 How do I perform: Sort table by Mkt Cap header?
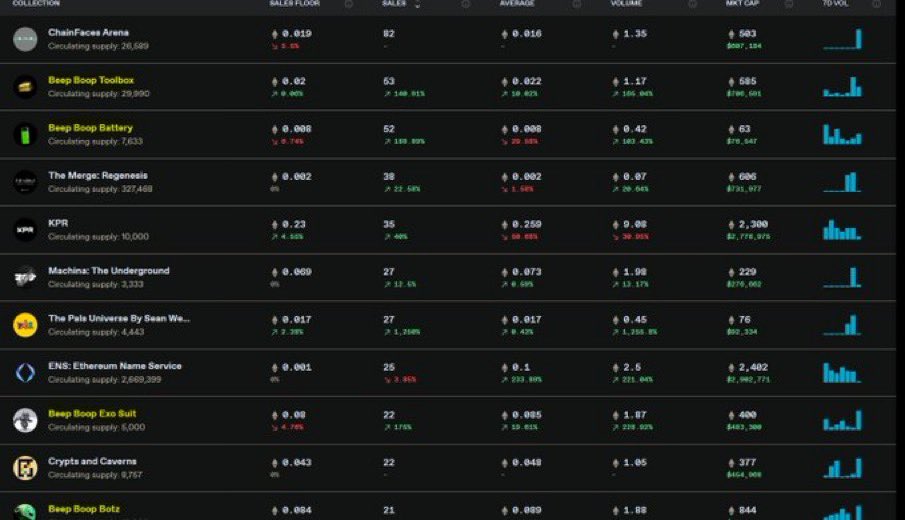[742, 3]
